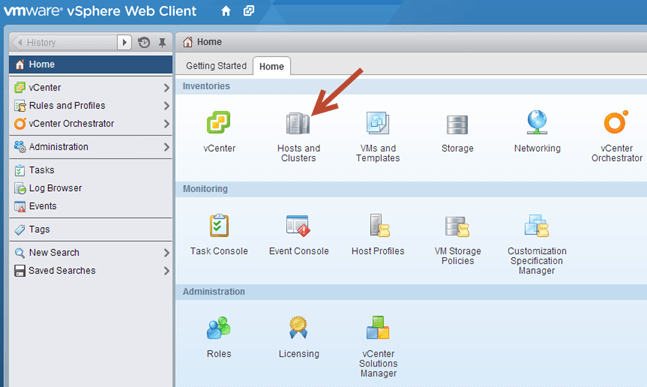Open Events from the sidebar
The image size is (647, 387).
coord(90,206)
